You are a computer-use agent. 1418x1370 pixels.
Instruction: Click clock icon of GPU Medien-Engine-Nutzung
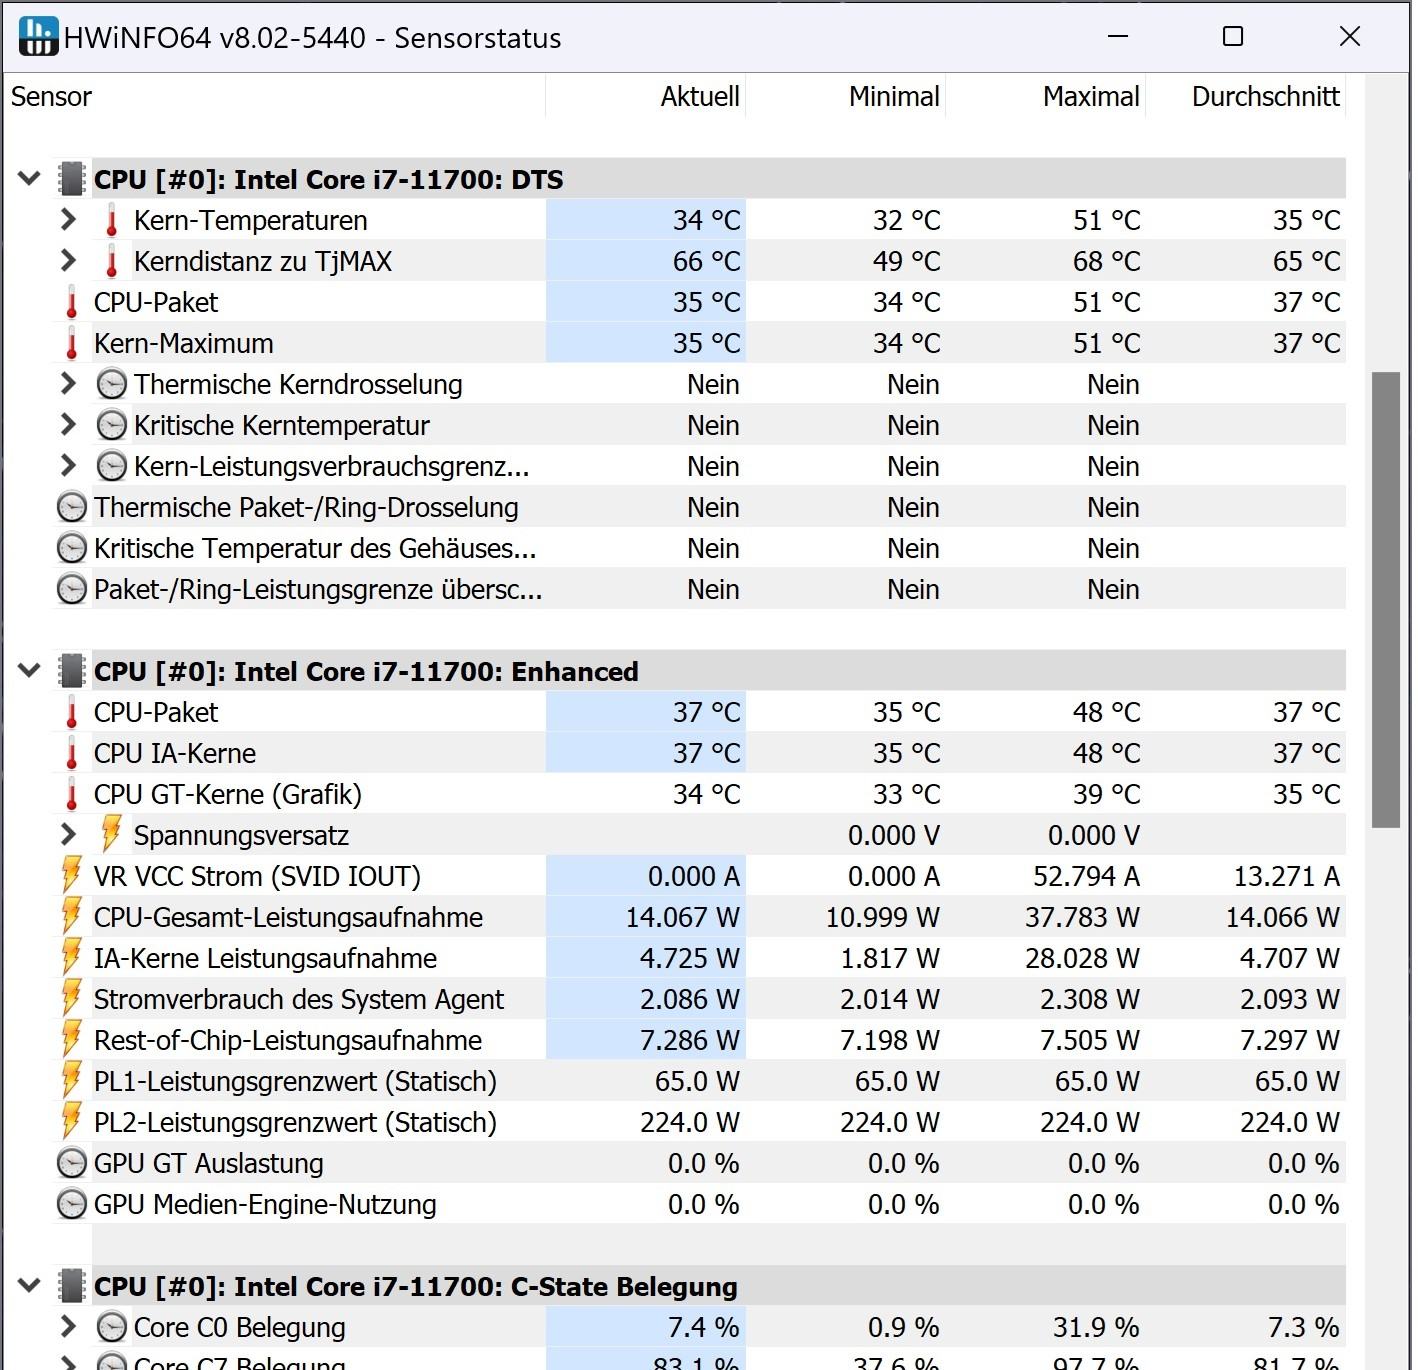pos(72,1204)
